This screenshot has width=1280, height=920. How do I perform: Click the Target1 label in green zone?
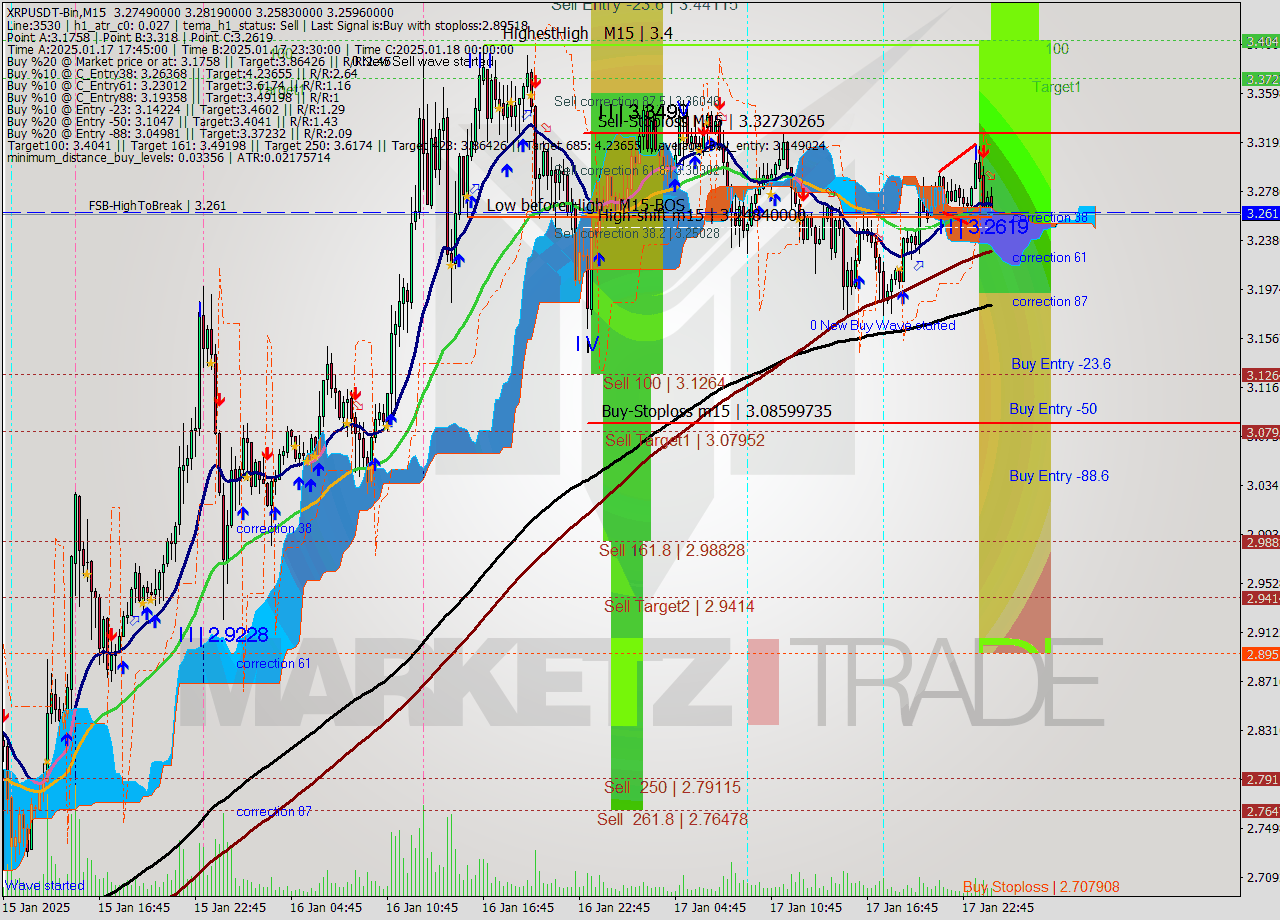coord(1057,87)
